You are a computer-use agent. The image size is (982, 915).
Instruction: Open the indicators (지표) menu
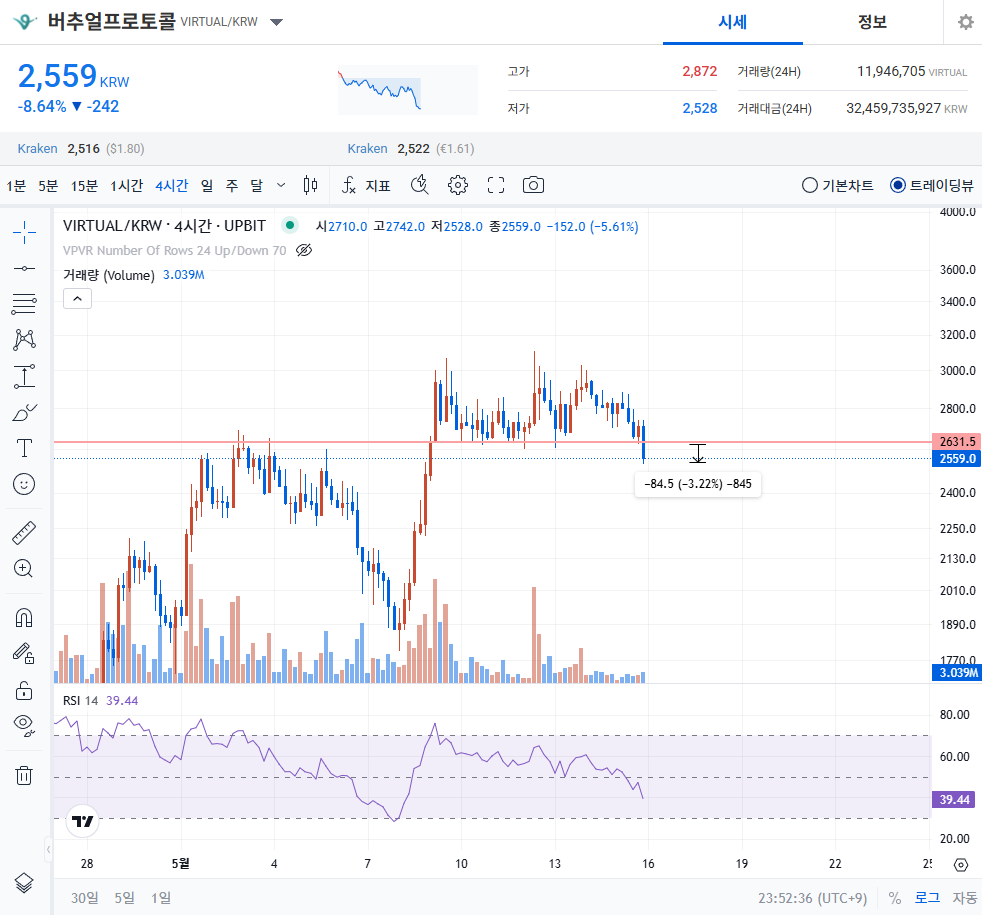pos(366,185)
